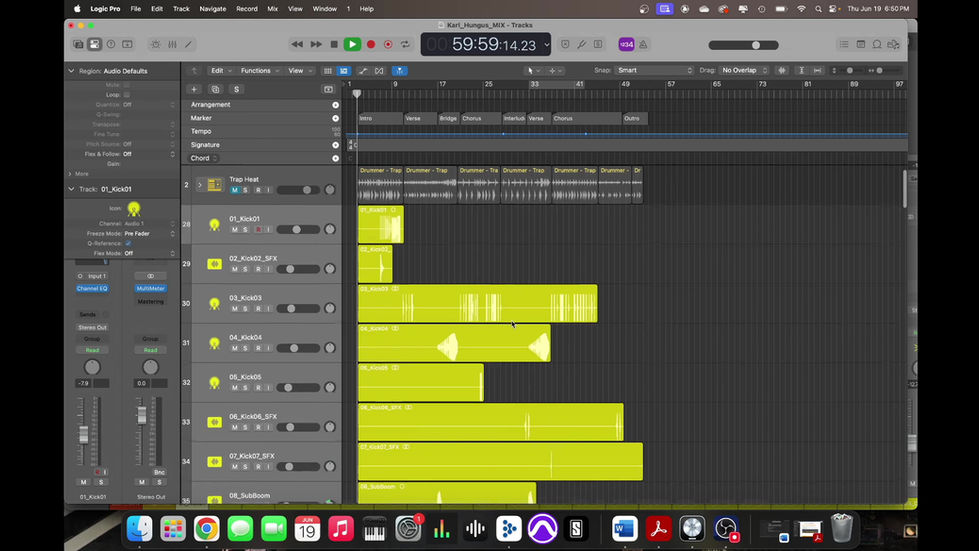Solo the 01_Kick01 track
This screenshot has height=551, width=979.
(245, 230)
